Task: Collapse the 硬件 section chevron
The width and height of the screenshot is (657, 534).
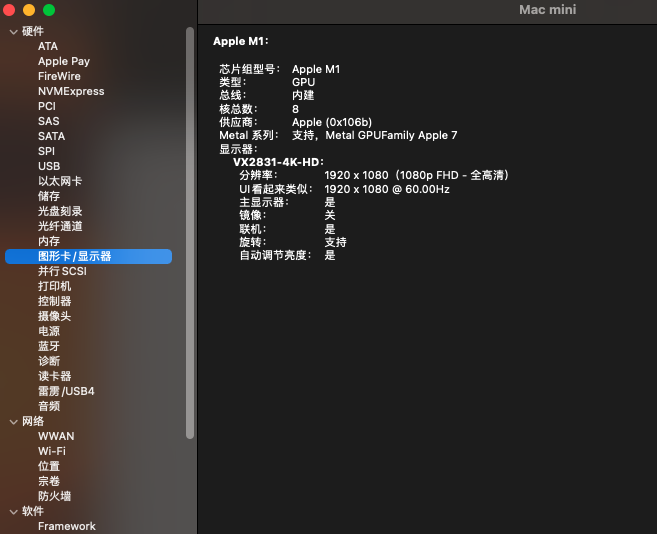Action: pos(13,31)
